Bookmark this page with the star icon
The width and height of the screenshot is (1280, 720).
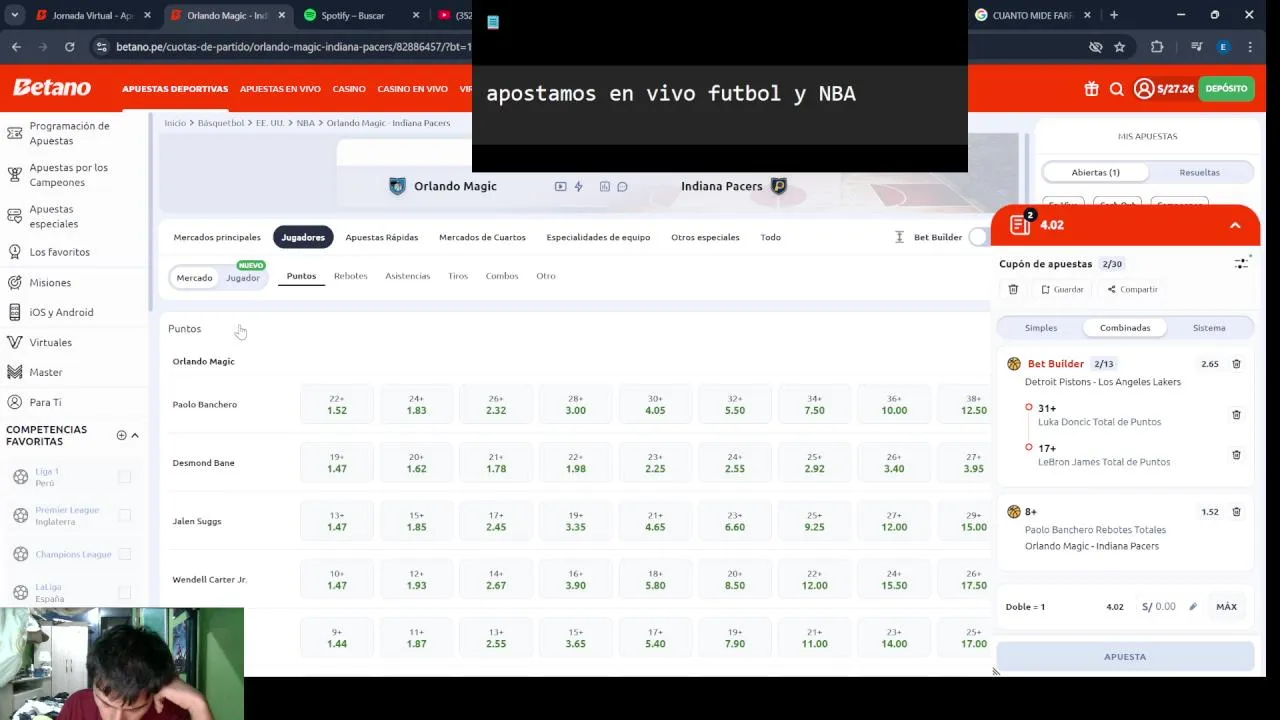point(1120,46)
